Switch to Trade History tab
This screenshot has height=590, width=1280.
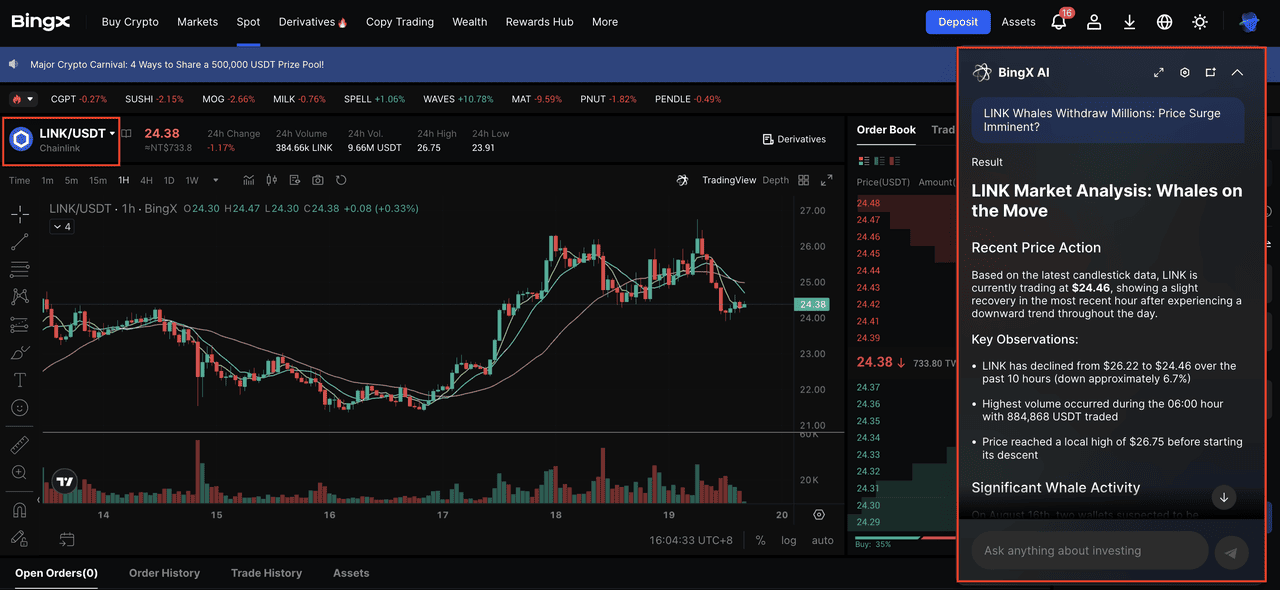coord(266,573)
